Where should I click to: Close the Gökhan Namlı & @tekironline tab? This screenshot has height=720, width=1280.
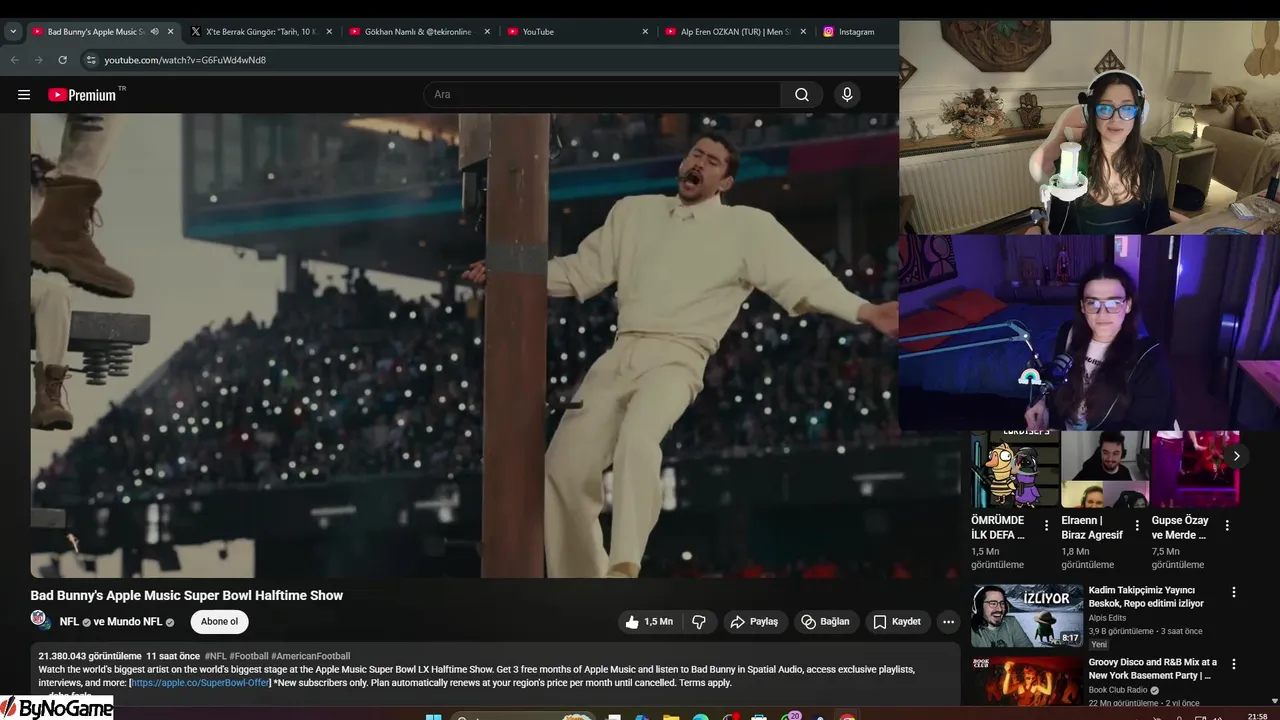pos(487,32)
